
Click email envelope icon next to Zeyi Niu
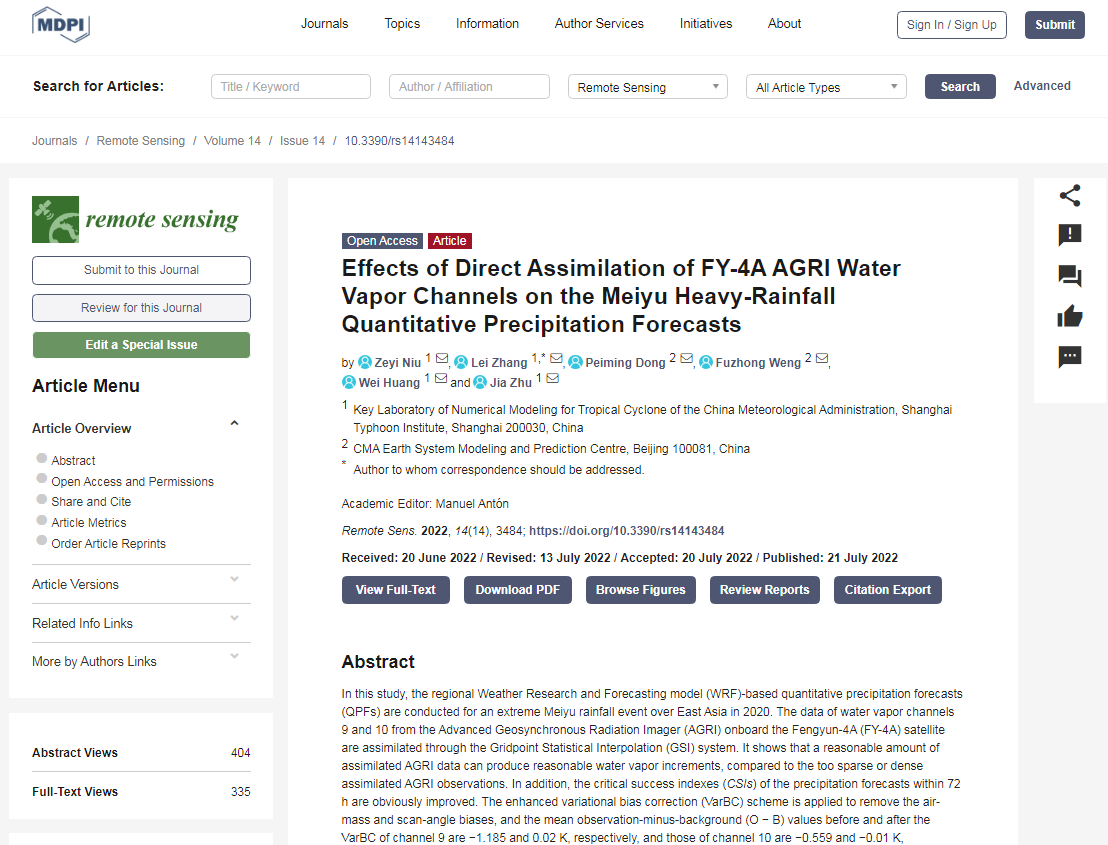tap(442, 358)
